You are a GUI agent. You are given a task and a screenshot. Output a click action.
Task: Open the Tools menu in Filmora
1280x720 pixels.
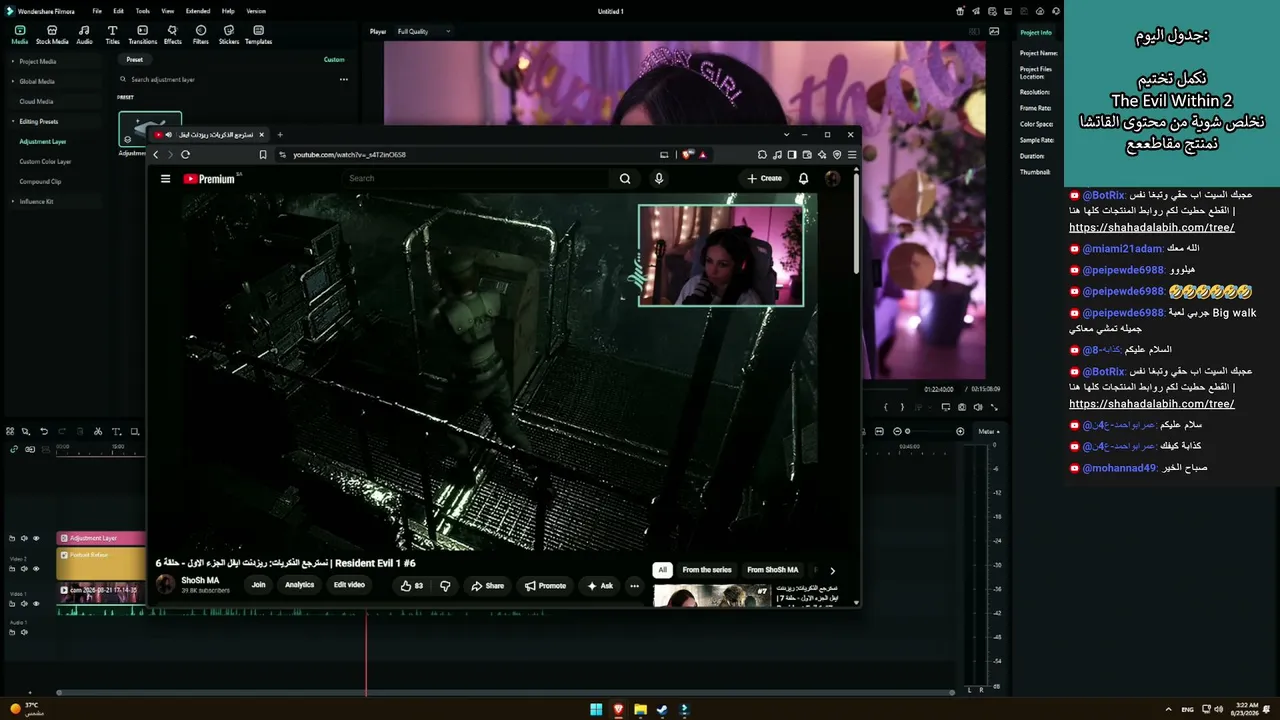(143, 11)
